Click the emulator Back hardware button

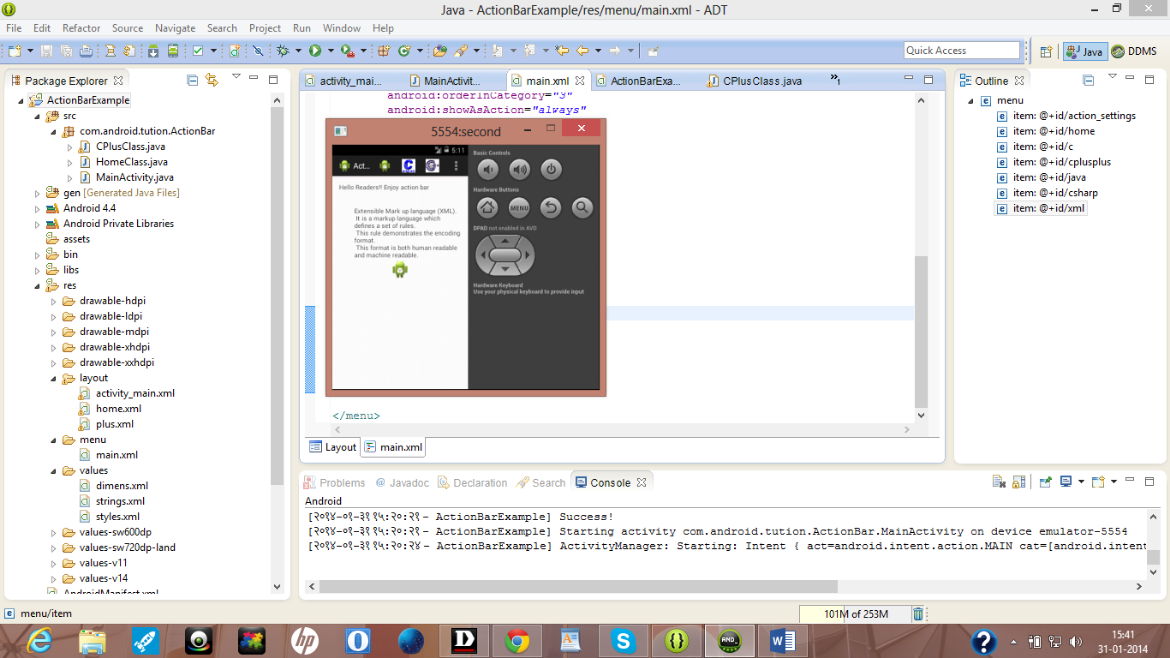pos(550,208)
